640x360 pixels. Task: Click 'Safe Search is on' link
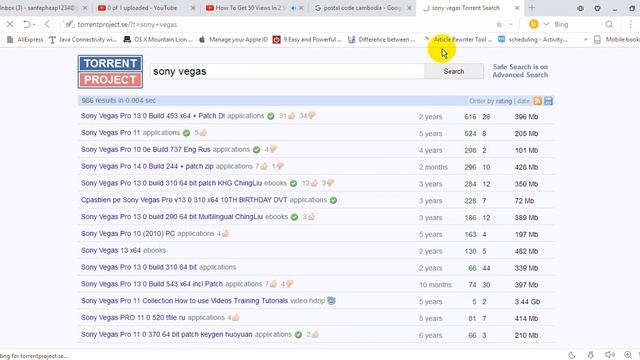point(520,67)
